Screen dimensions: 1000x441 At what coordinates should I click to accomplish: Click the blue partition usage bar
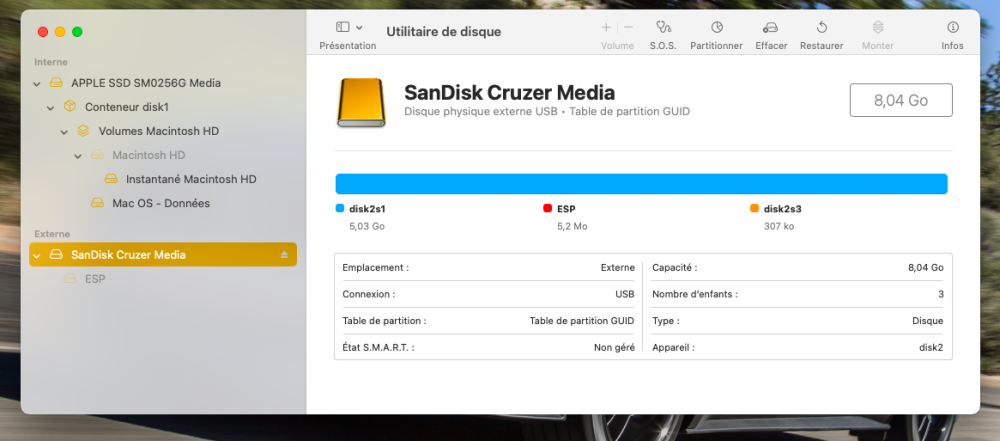(x=642, y=184)
